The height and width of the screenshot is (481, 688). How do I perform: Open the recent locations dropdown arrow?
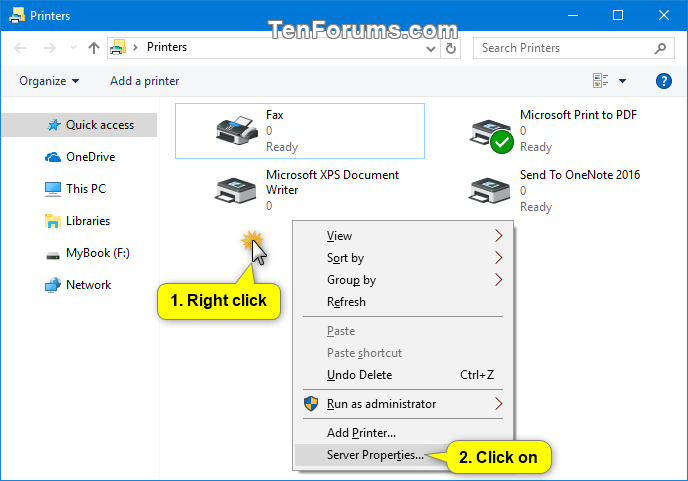73,47
